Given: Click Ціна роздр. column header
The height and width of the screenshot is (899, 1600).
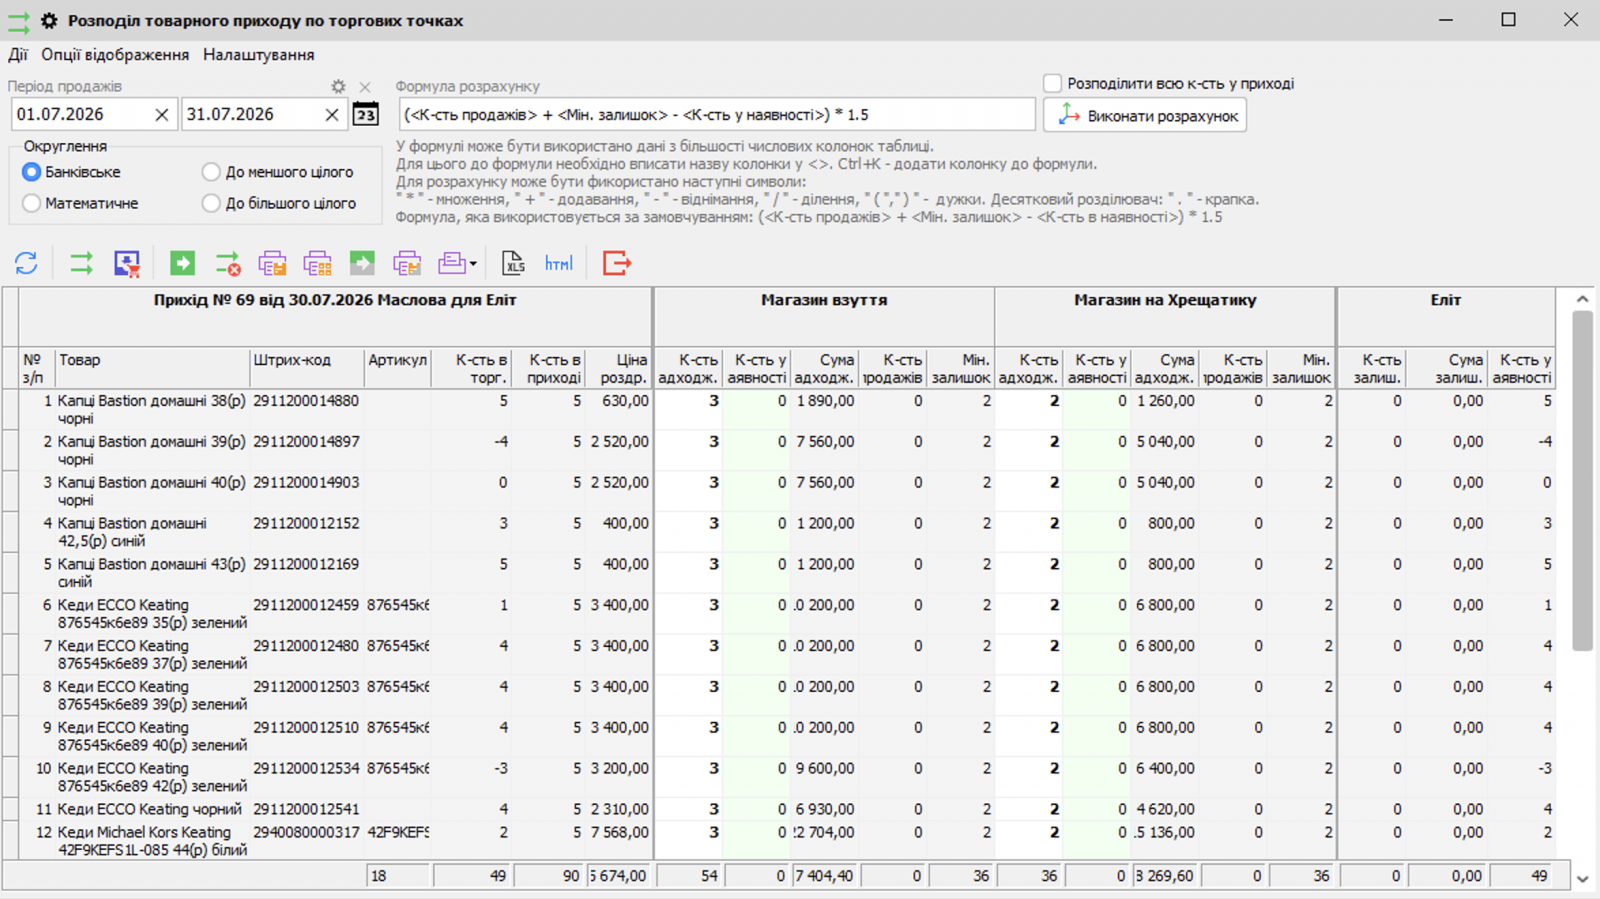Looking at the screenshot, I should pyautogui.click(x=620, y=368).
